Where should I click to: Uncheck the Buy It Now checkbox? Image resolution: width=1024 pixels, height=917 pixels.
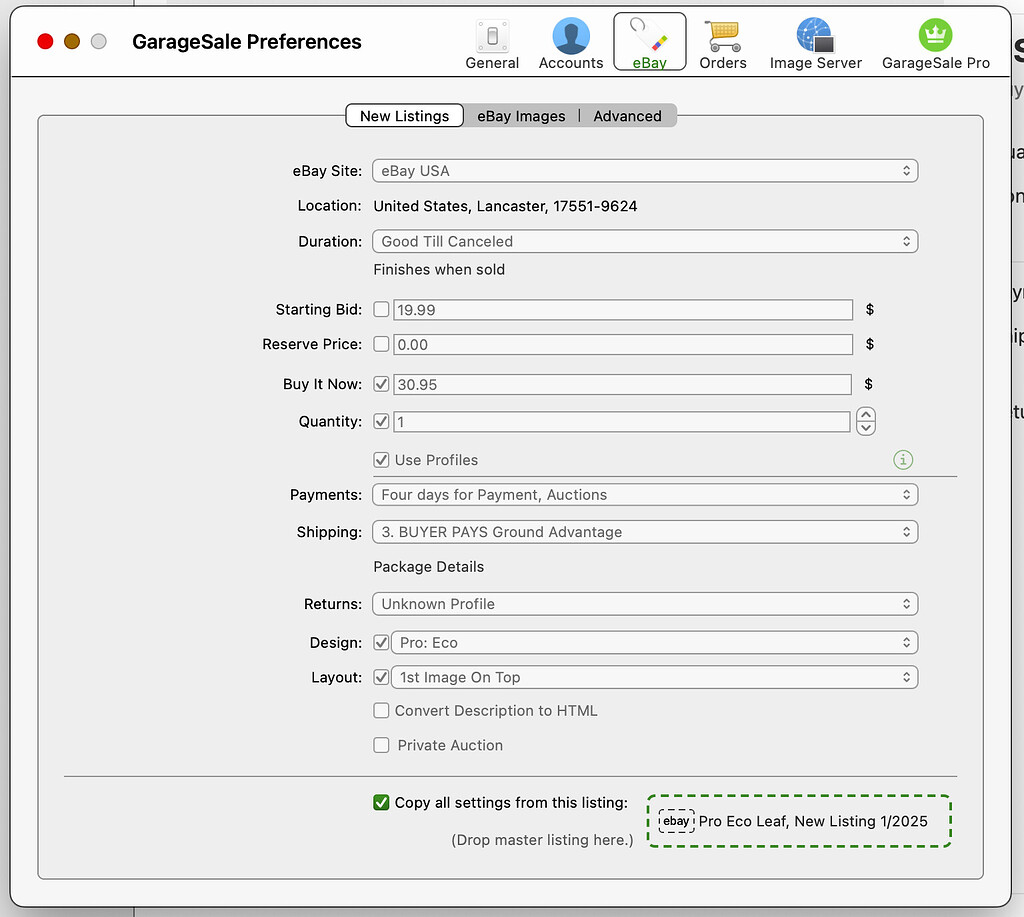tap(381, 384)
